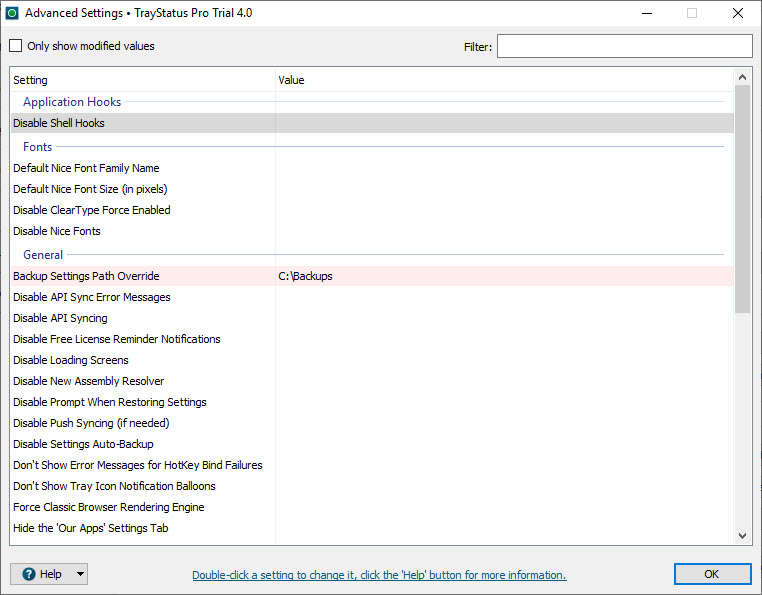Click the Setting column header
This screenshot has height=595, width=762.
coord(30,80)
